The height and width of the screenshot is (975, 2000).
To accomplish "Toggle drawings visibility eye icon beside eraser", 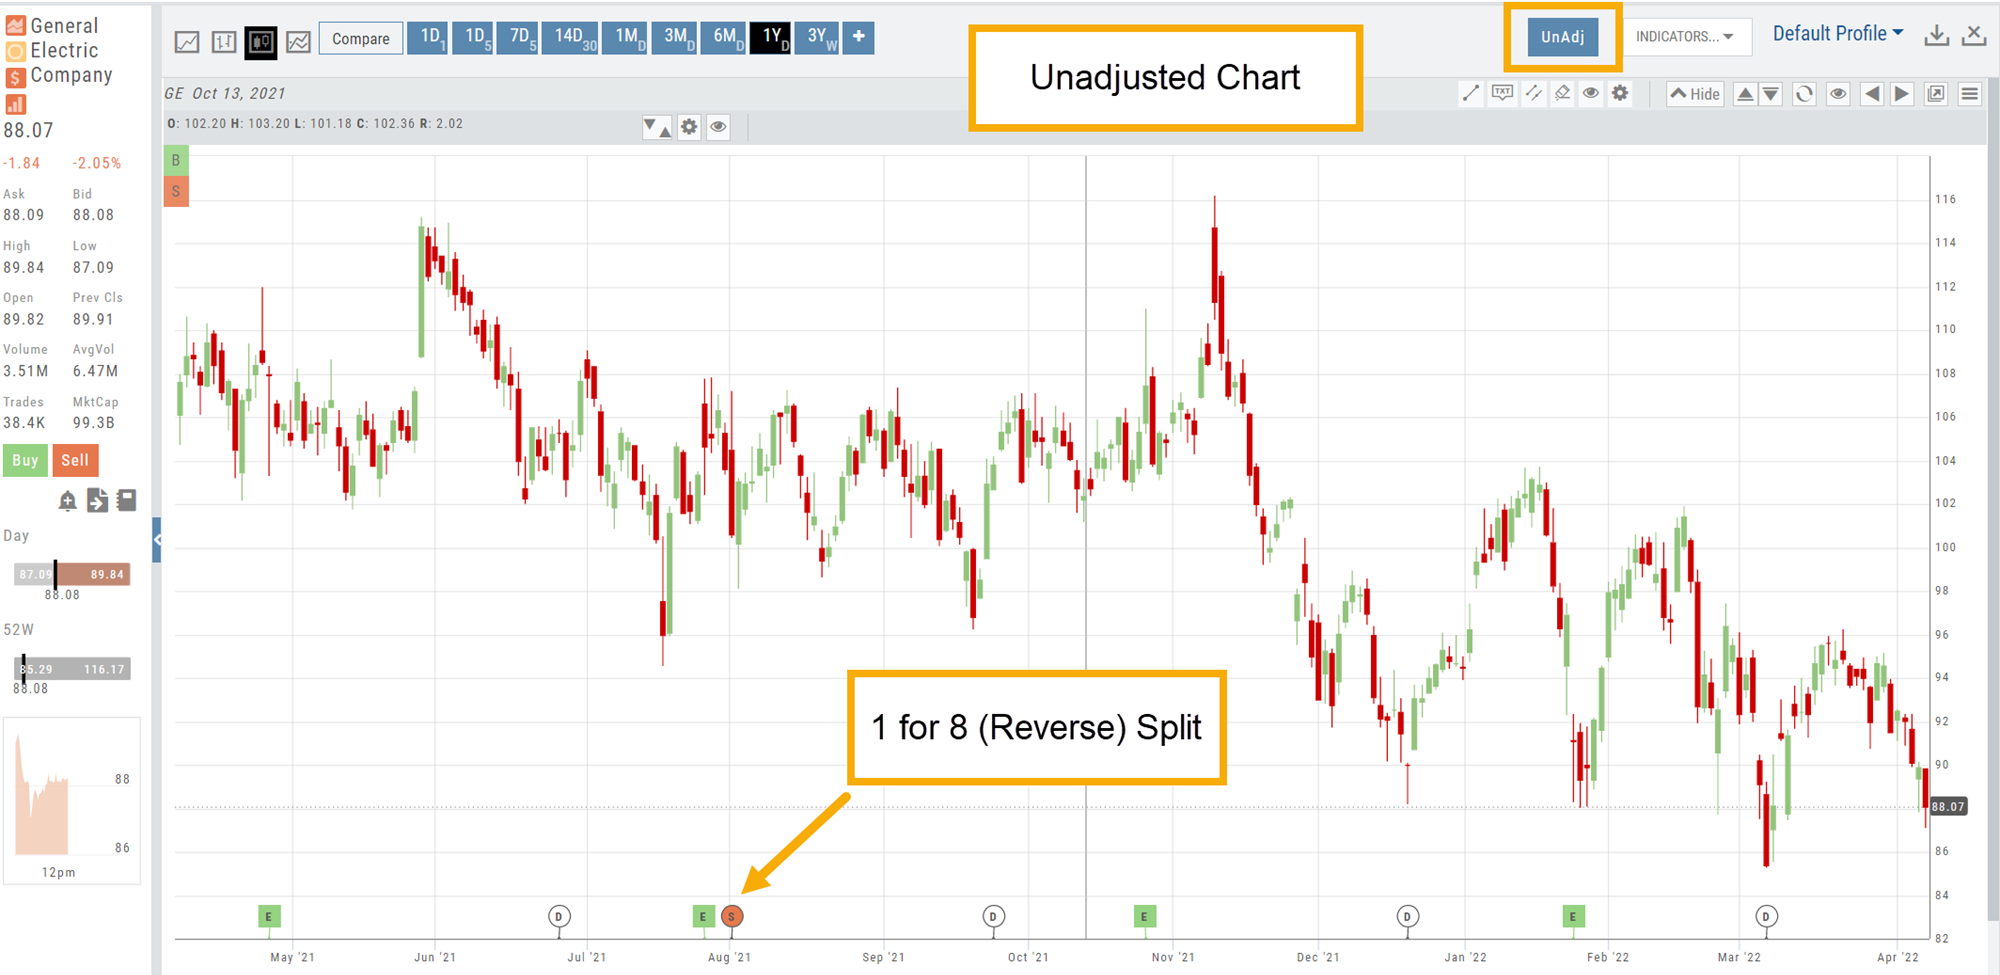I will coord(1591,94).
